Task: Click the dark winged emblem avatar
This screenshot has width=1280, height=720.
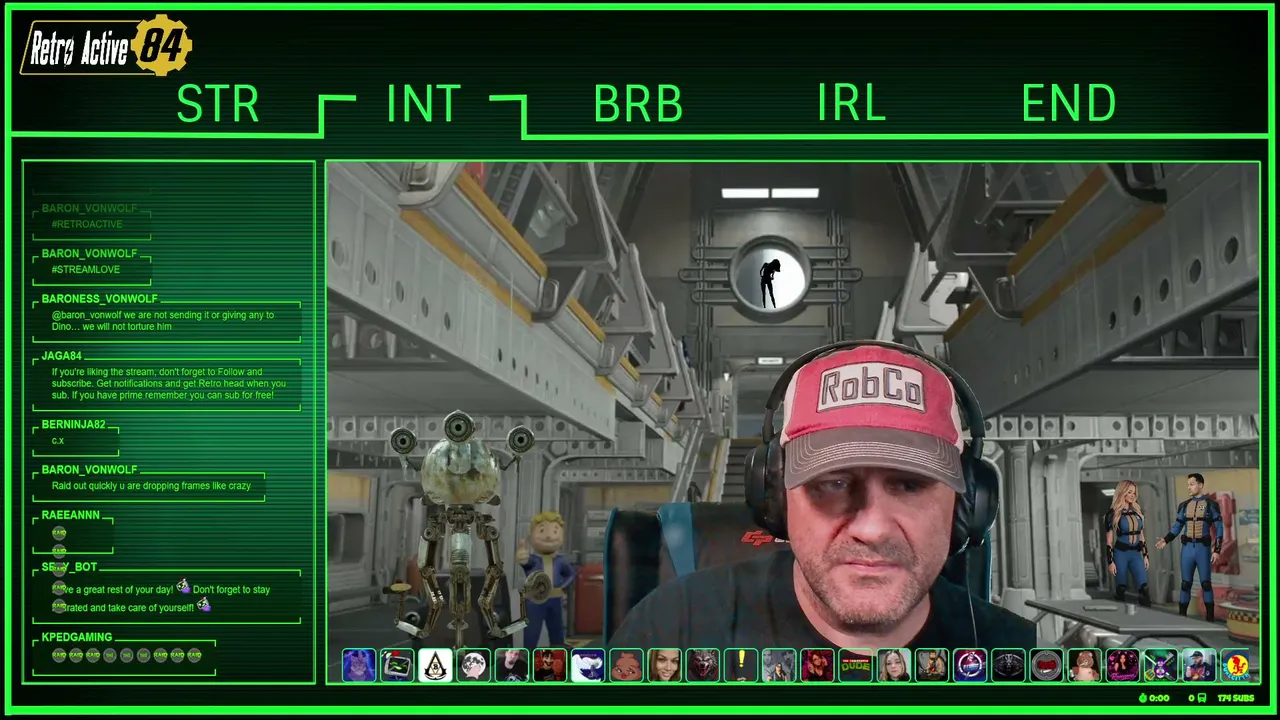Action: (1008, 665)
